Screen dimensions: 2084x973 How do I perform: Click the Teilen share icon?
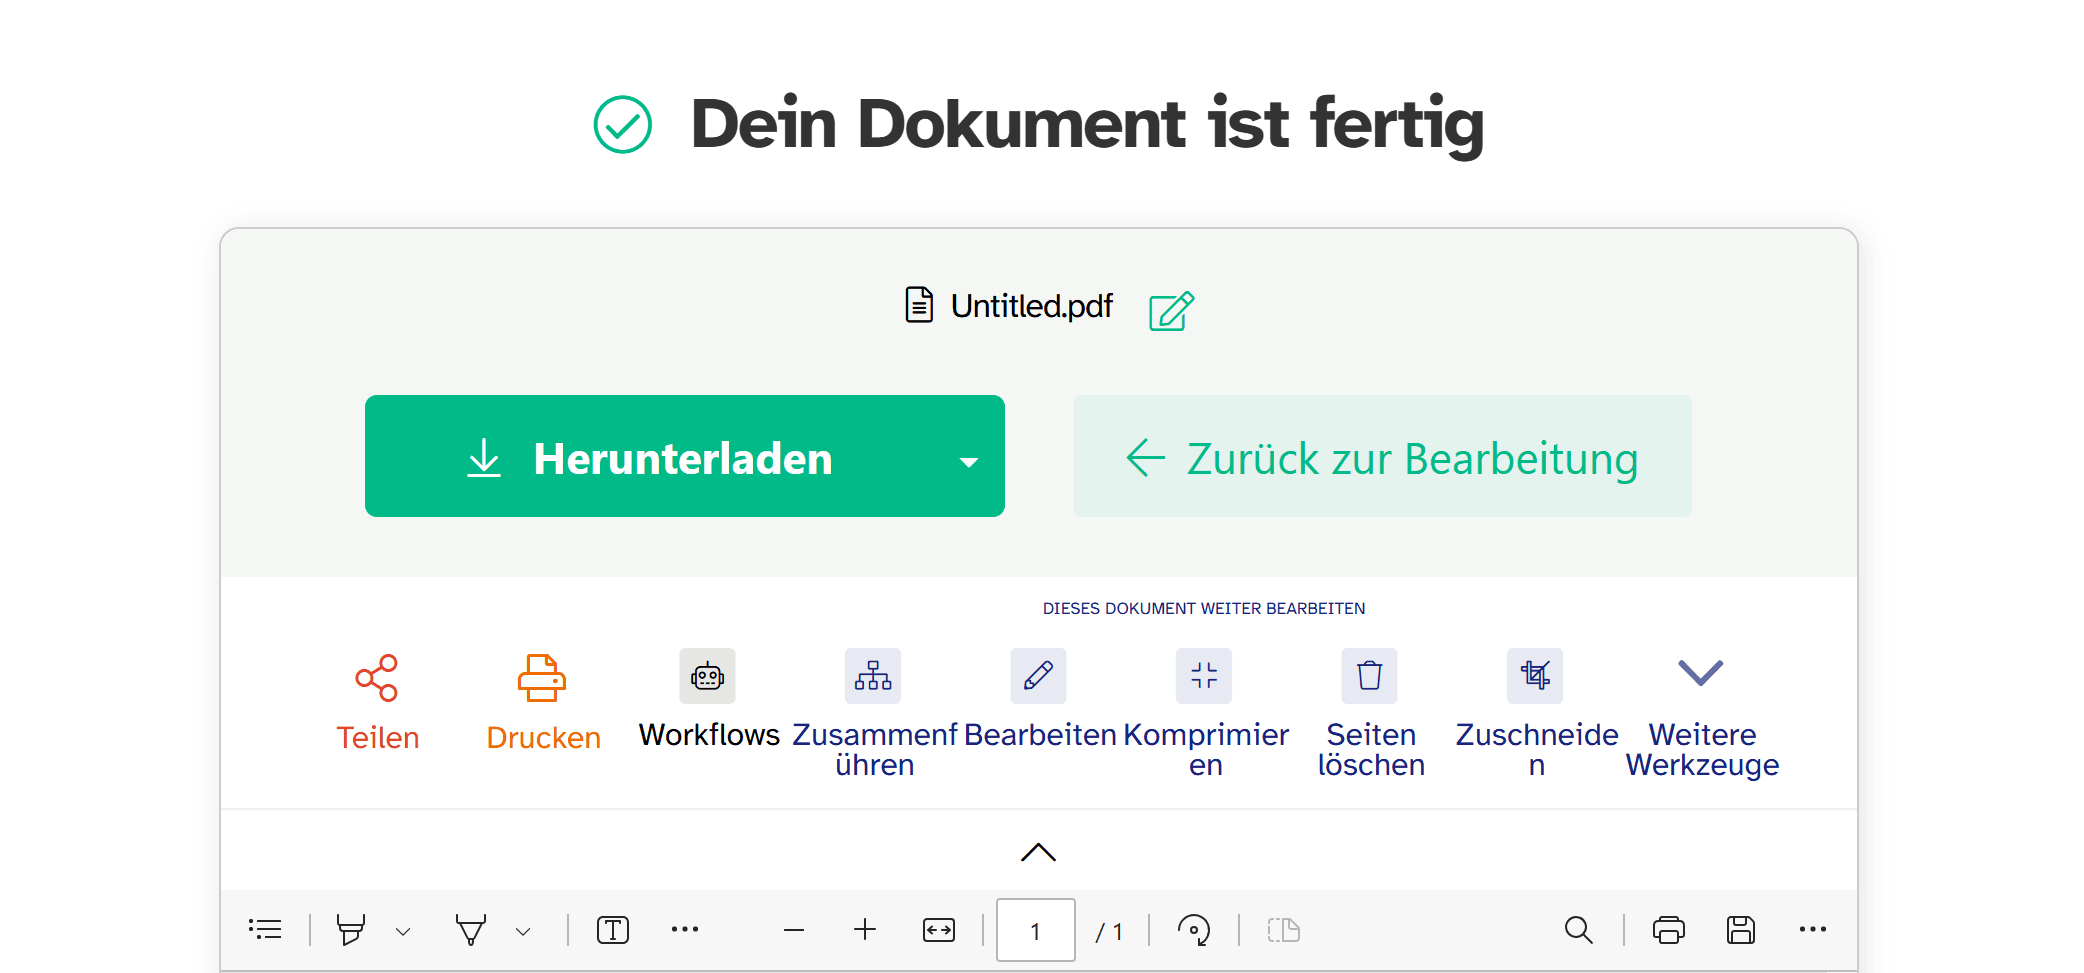(x=377, y=679)
